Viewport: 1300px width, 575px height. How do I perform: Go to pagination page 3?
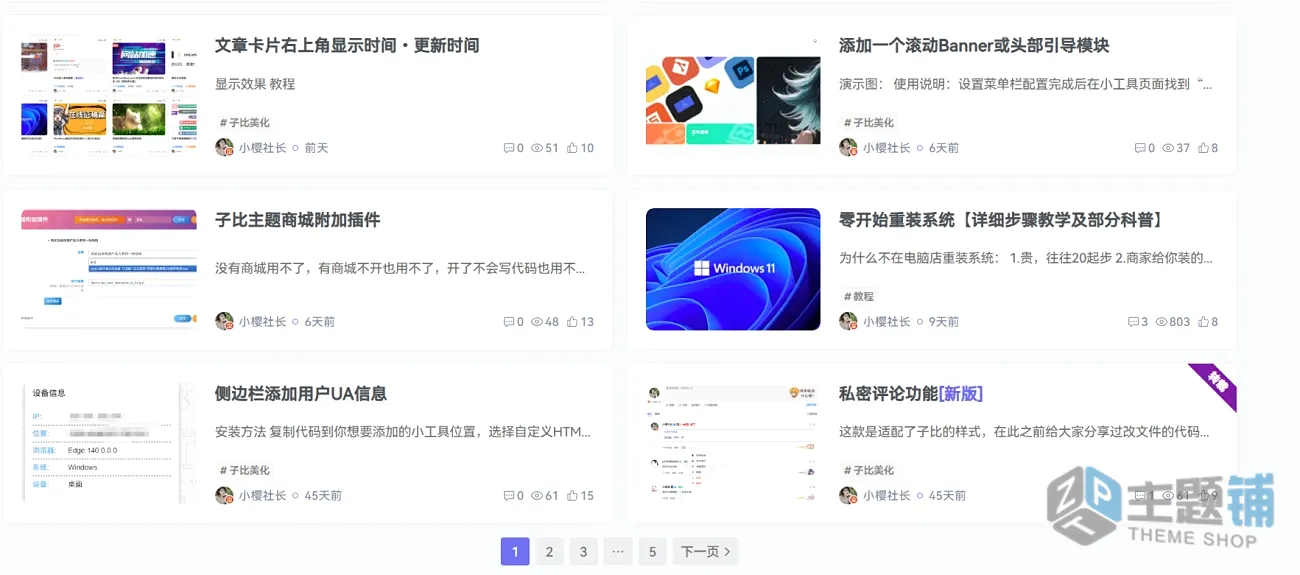[583, 551]
